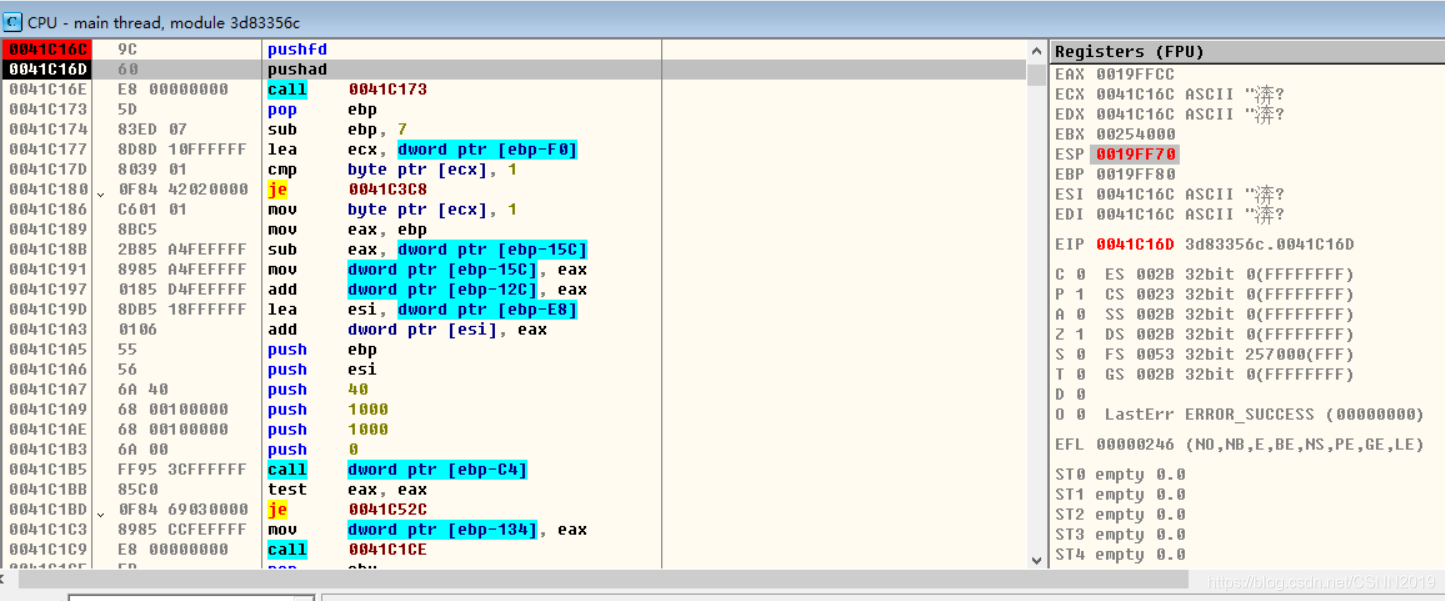Select the cmp byte ptr [ecx], 1 line
Screen dimensions: 1445x601
(x=392, y=169)
